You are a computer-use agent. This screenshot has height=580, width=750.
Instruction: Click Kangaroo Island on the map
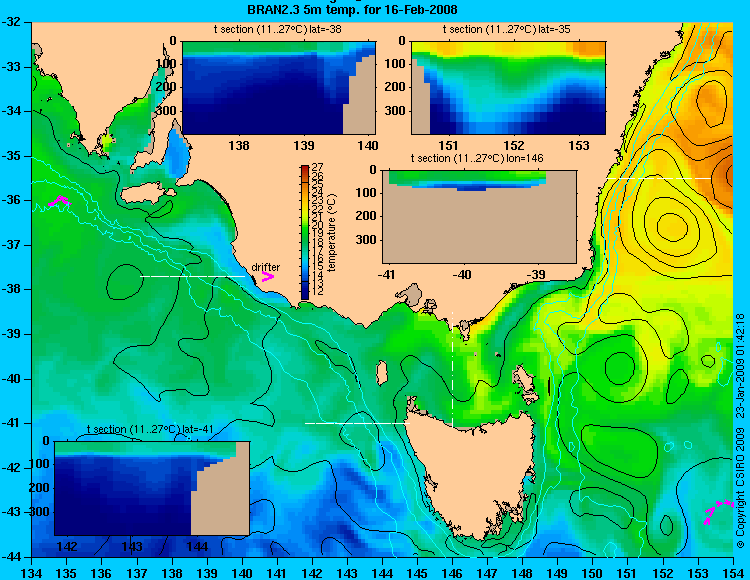click(x=147, y=193)
